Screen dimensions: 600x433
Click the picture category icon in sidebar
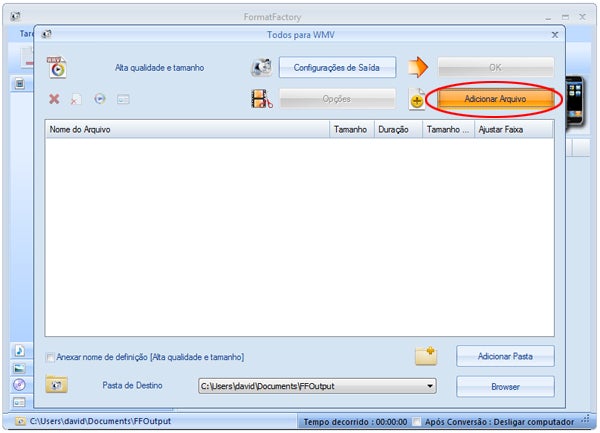pyautogui.click(x=20, y=368)
